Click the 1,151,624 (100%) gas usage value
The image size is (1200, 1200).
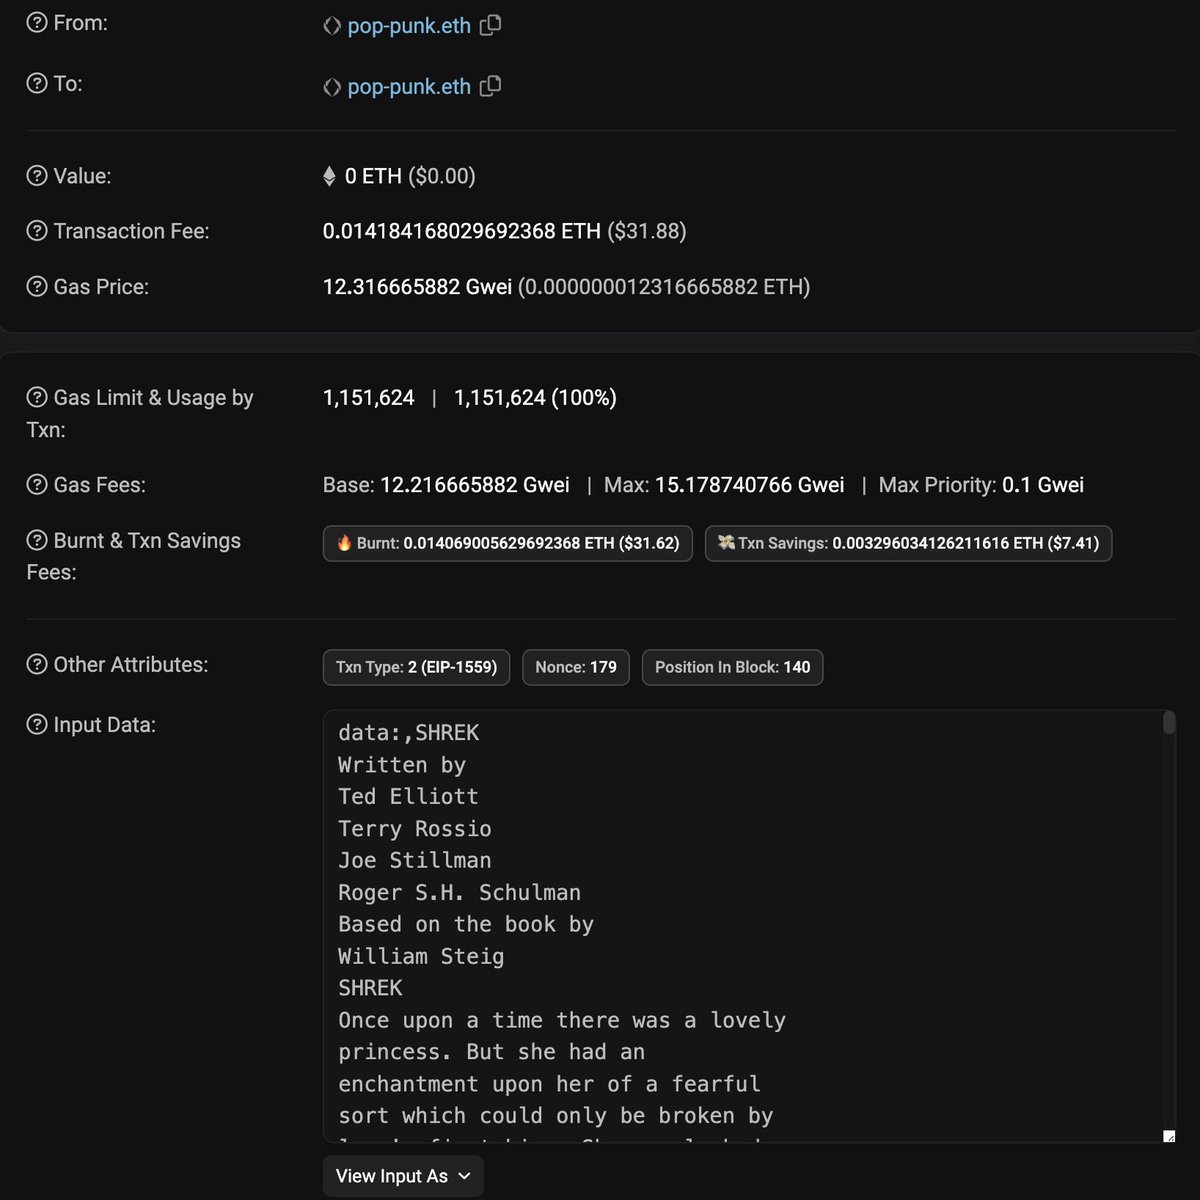point(535,397)
